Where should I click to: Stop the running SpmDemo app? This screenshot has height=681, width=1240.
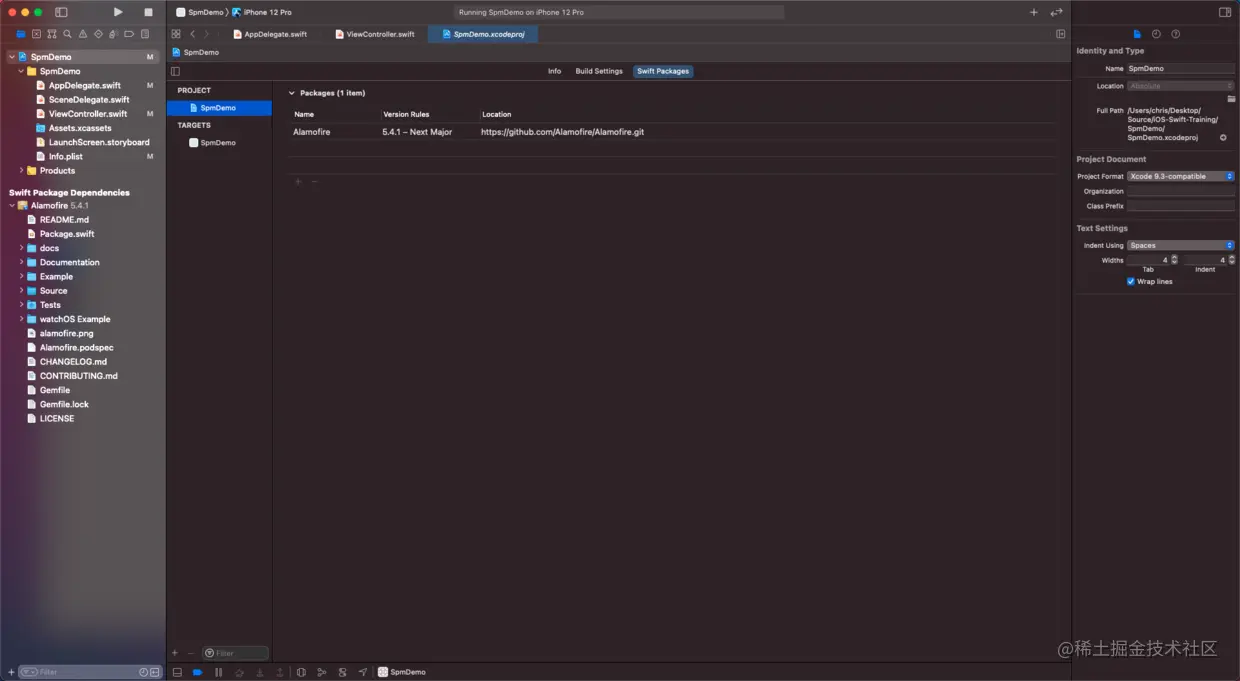click(148, 12)
